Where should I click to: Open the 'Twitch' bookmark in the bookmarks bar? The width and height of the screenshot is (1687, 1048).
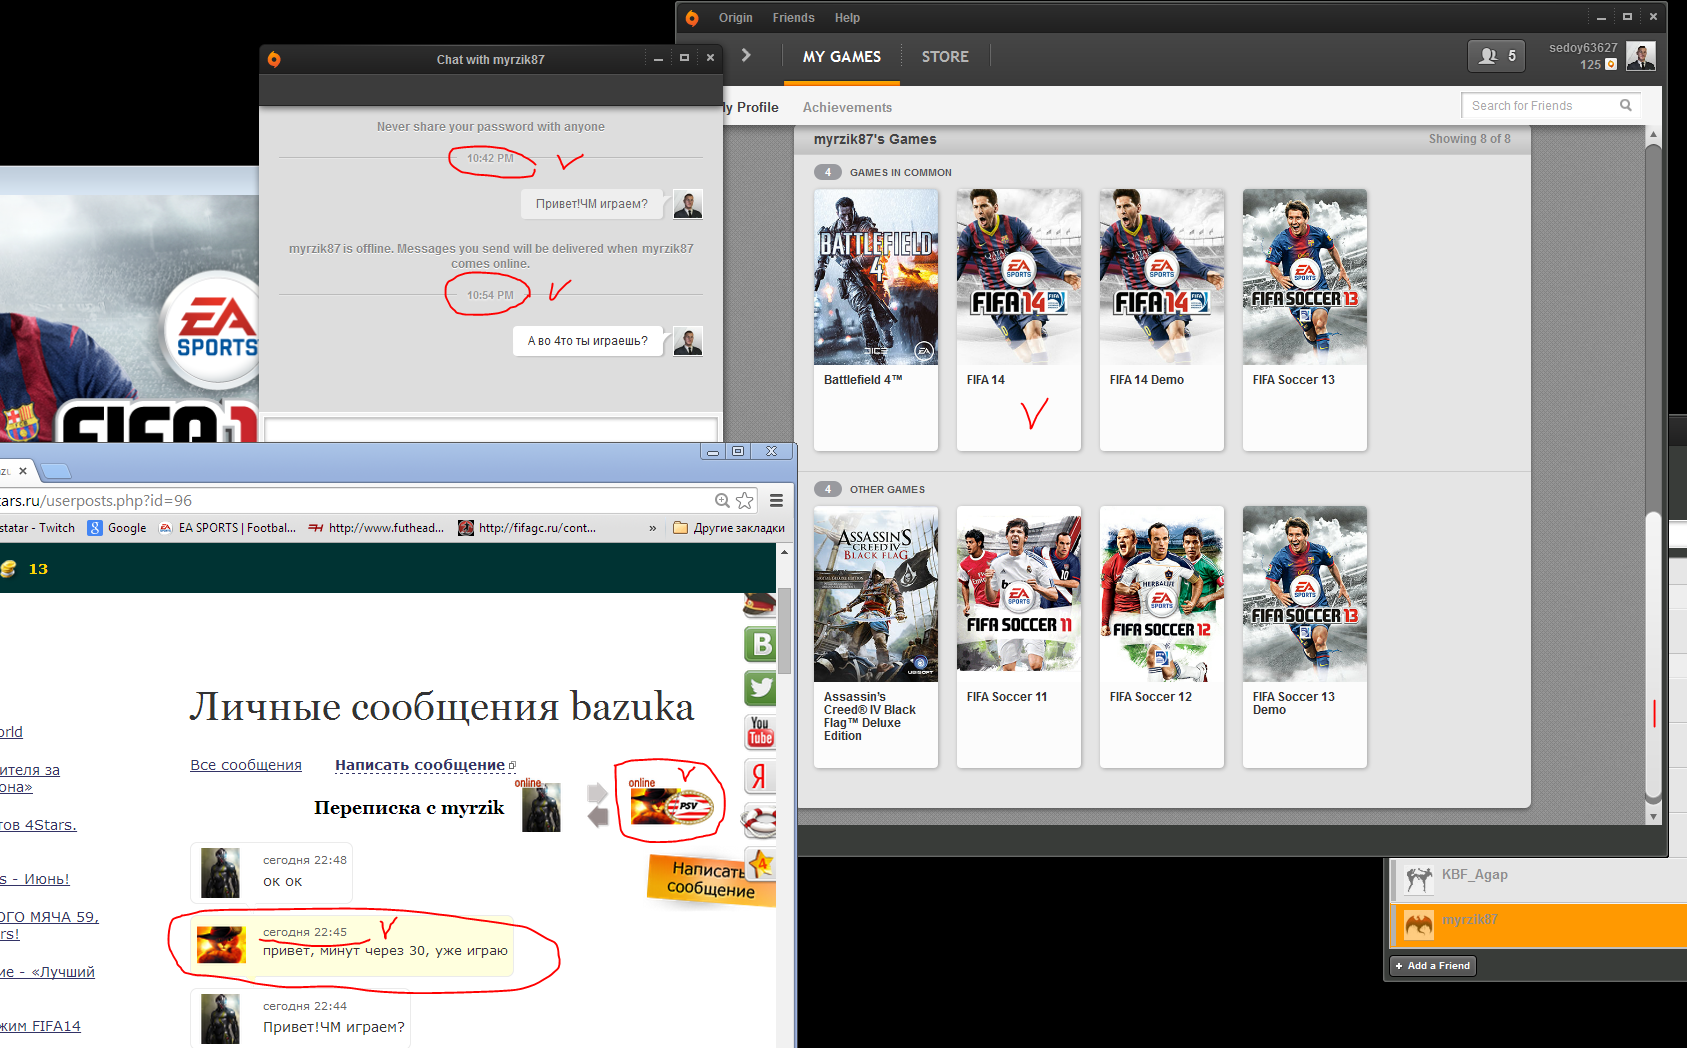(37, 528)
